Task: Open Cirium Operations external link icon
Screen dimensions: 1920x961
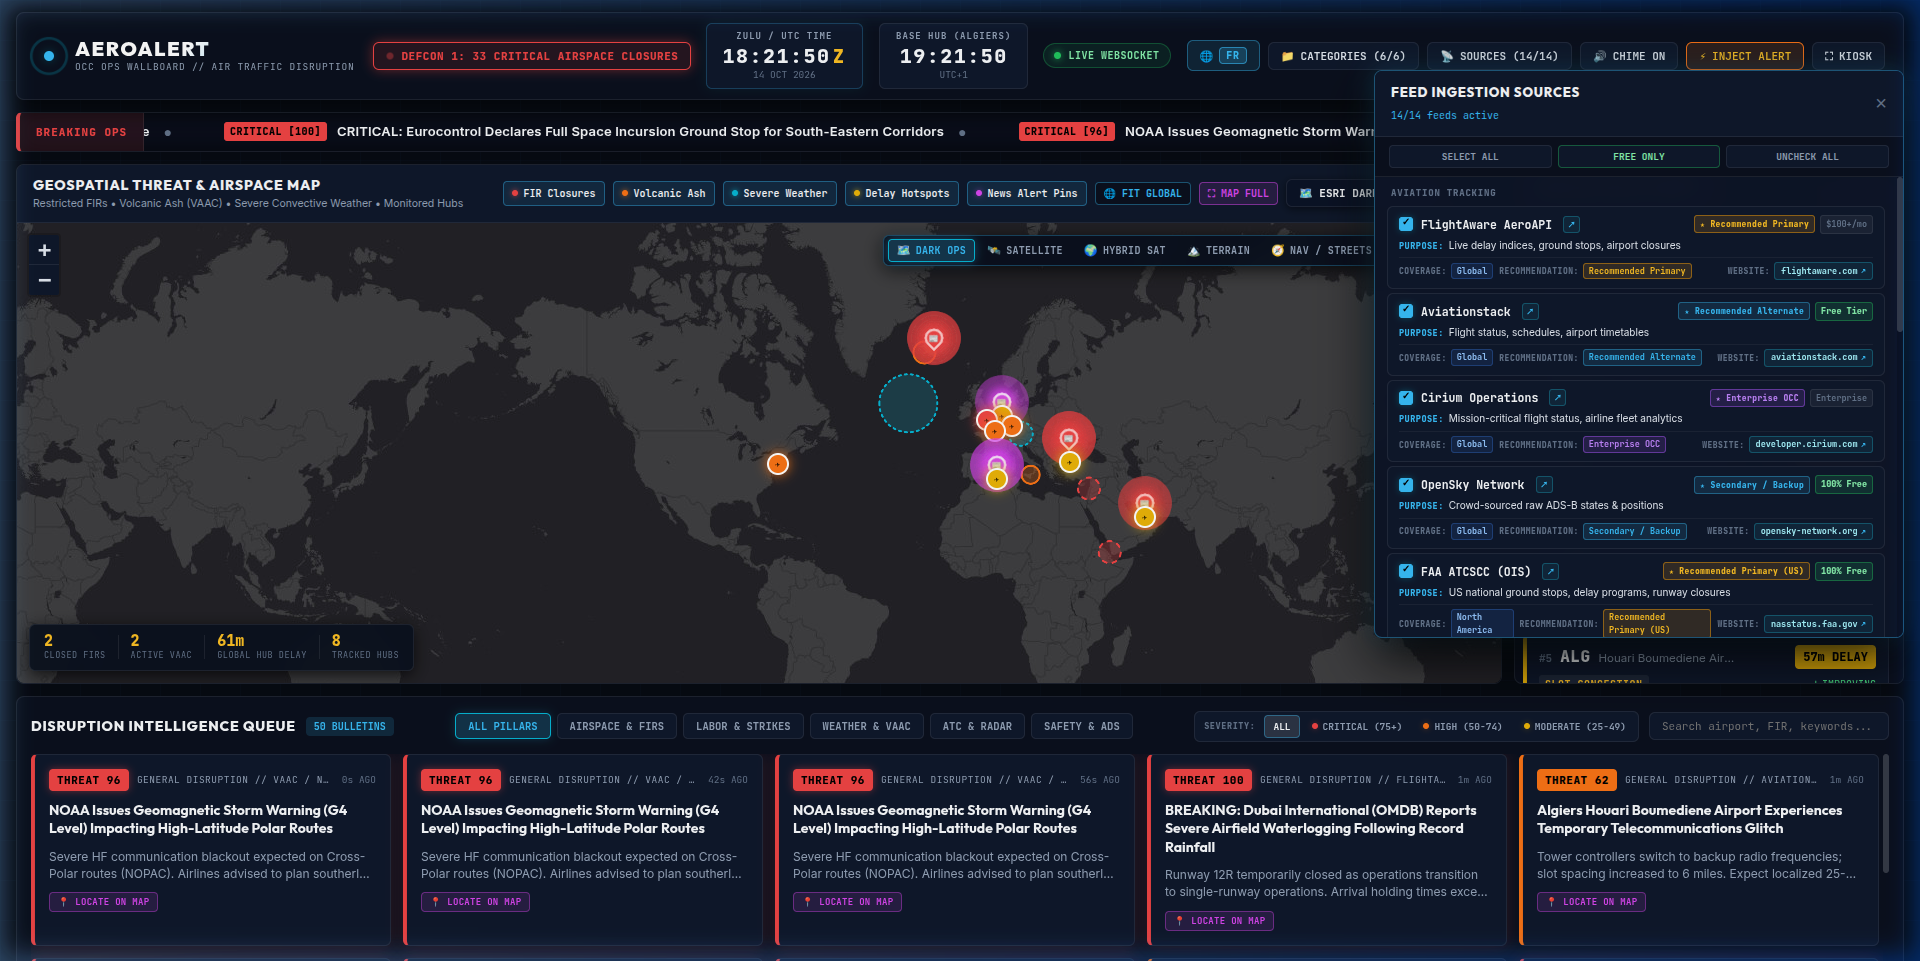Action: 1558,398
